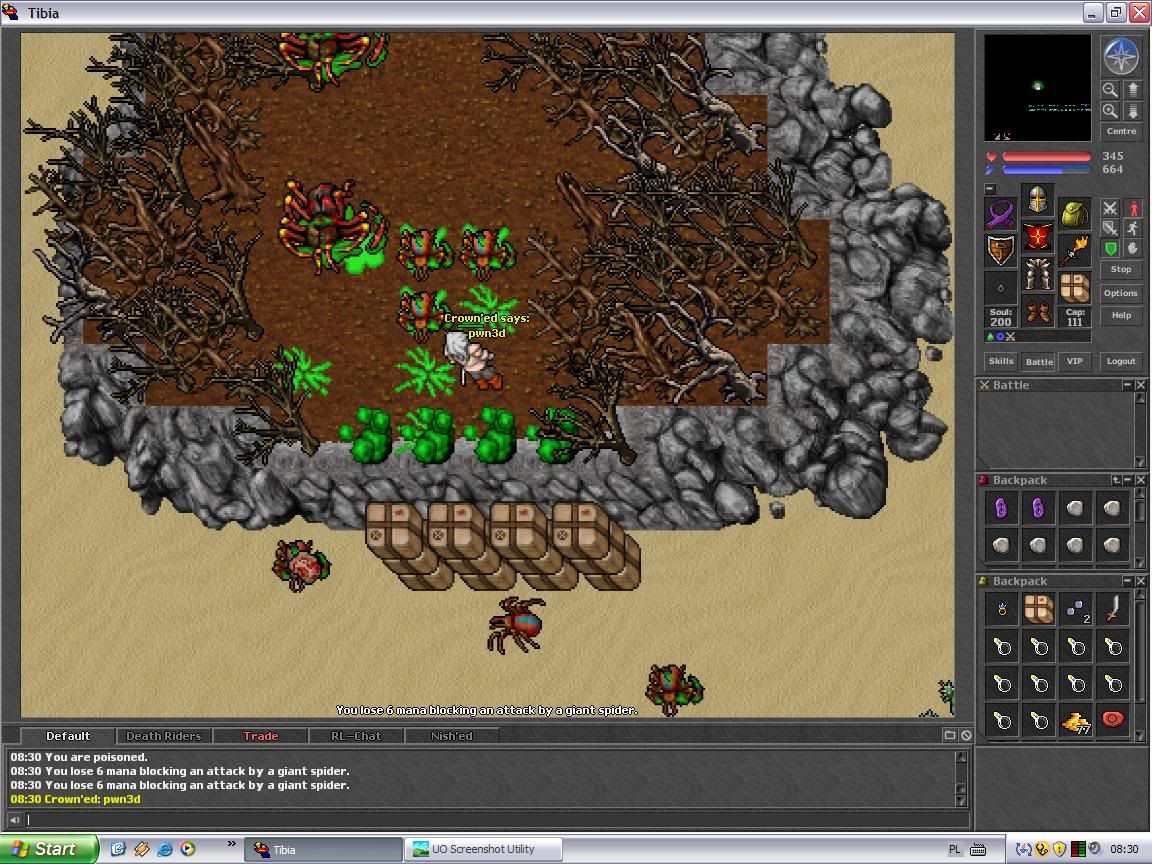The image size is (1152, 864).
Task: Open UO Screenshot Utility from taskbar
Action: pyautogui.click(x=483, y=849)
